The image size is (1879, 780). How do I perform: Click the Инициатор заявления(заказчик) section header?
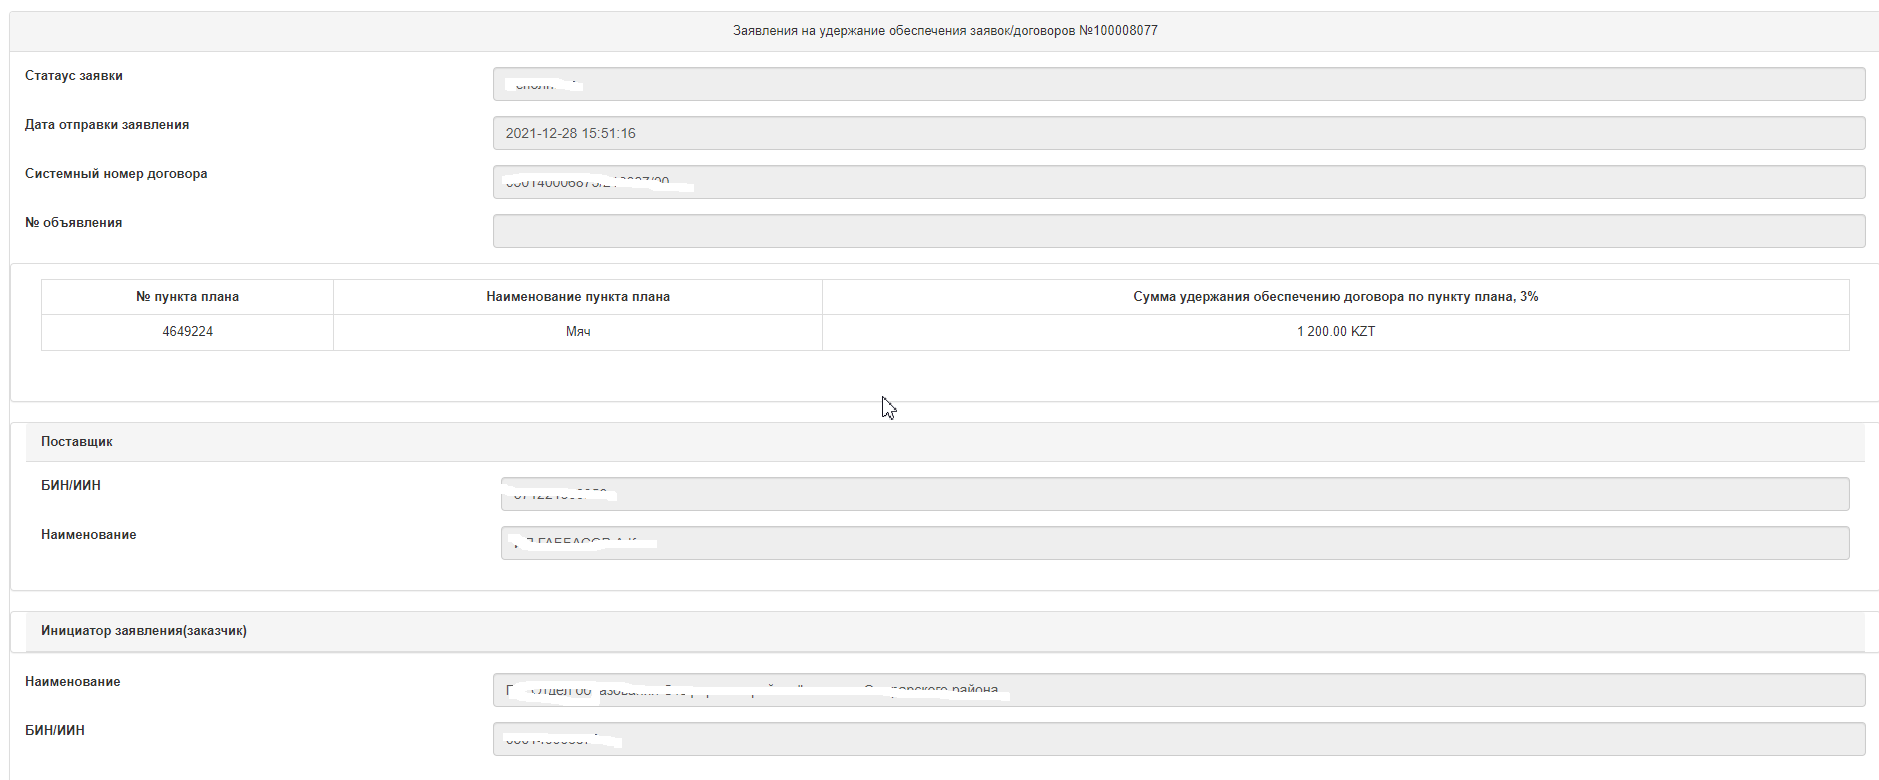144,631
